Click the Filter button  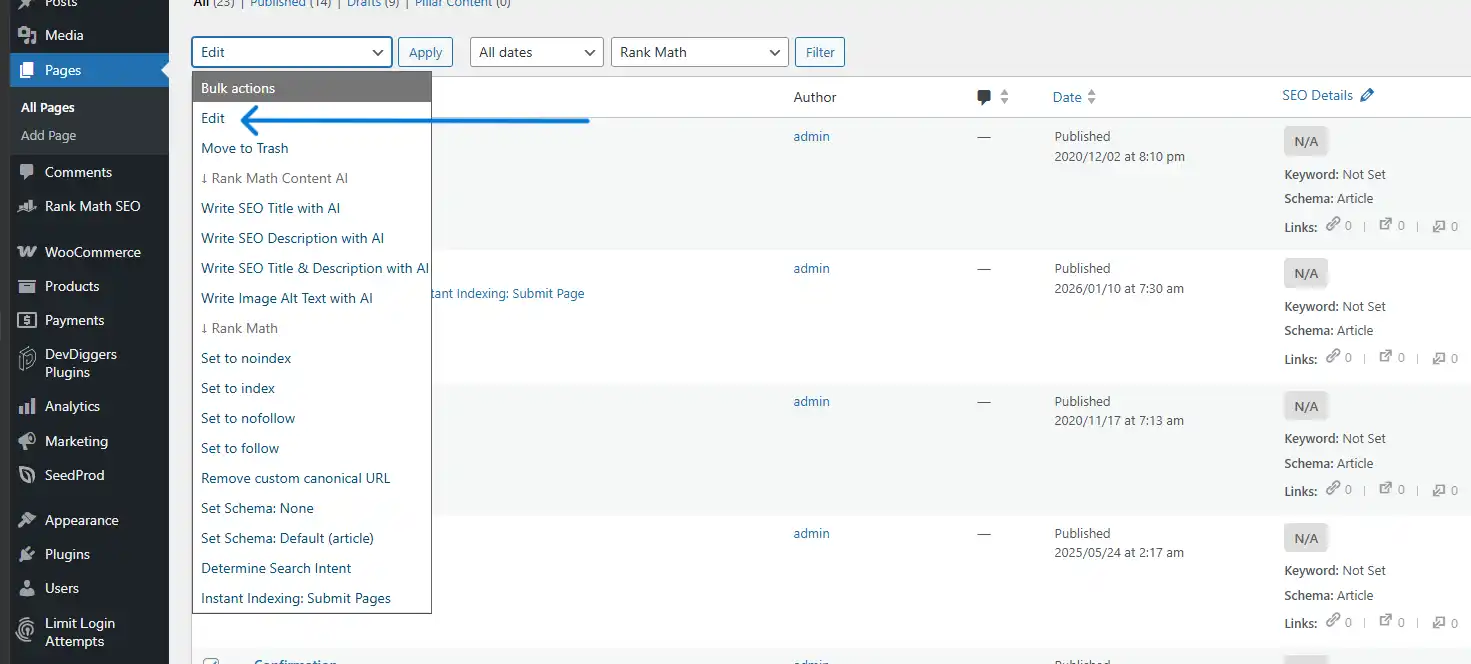820,52
